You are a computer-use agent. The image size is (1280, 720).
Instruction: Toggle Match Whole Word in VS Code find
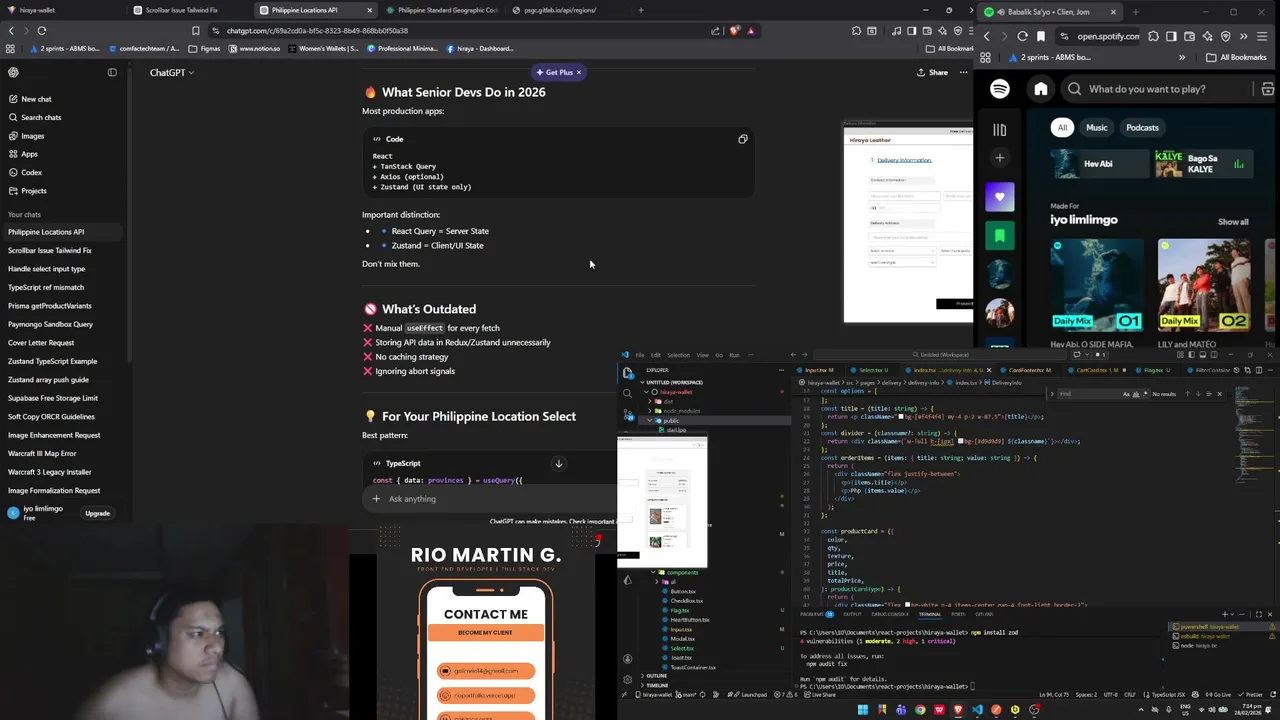(x=1135, y=394)
